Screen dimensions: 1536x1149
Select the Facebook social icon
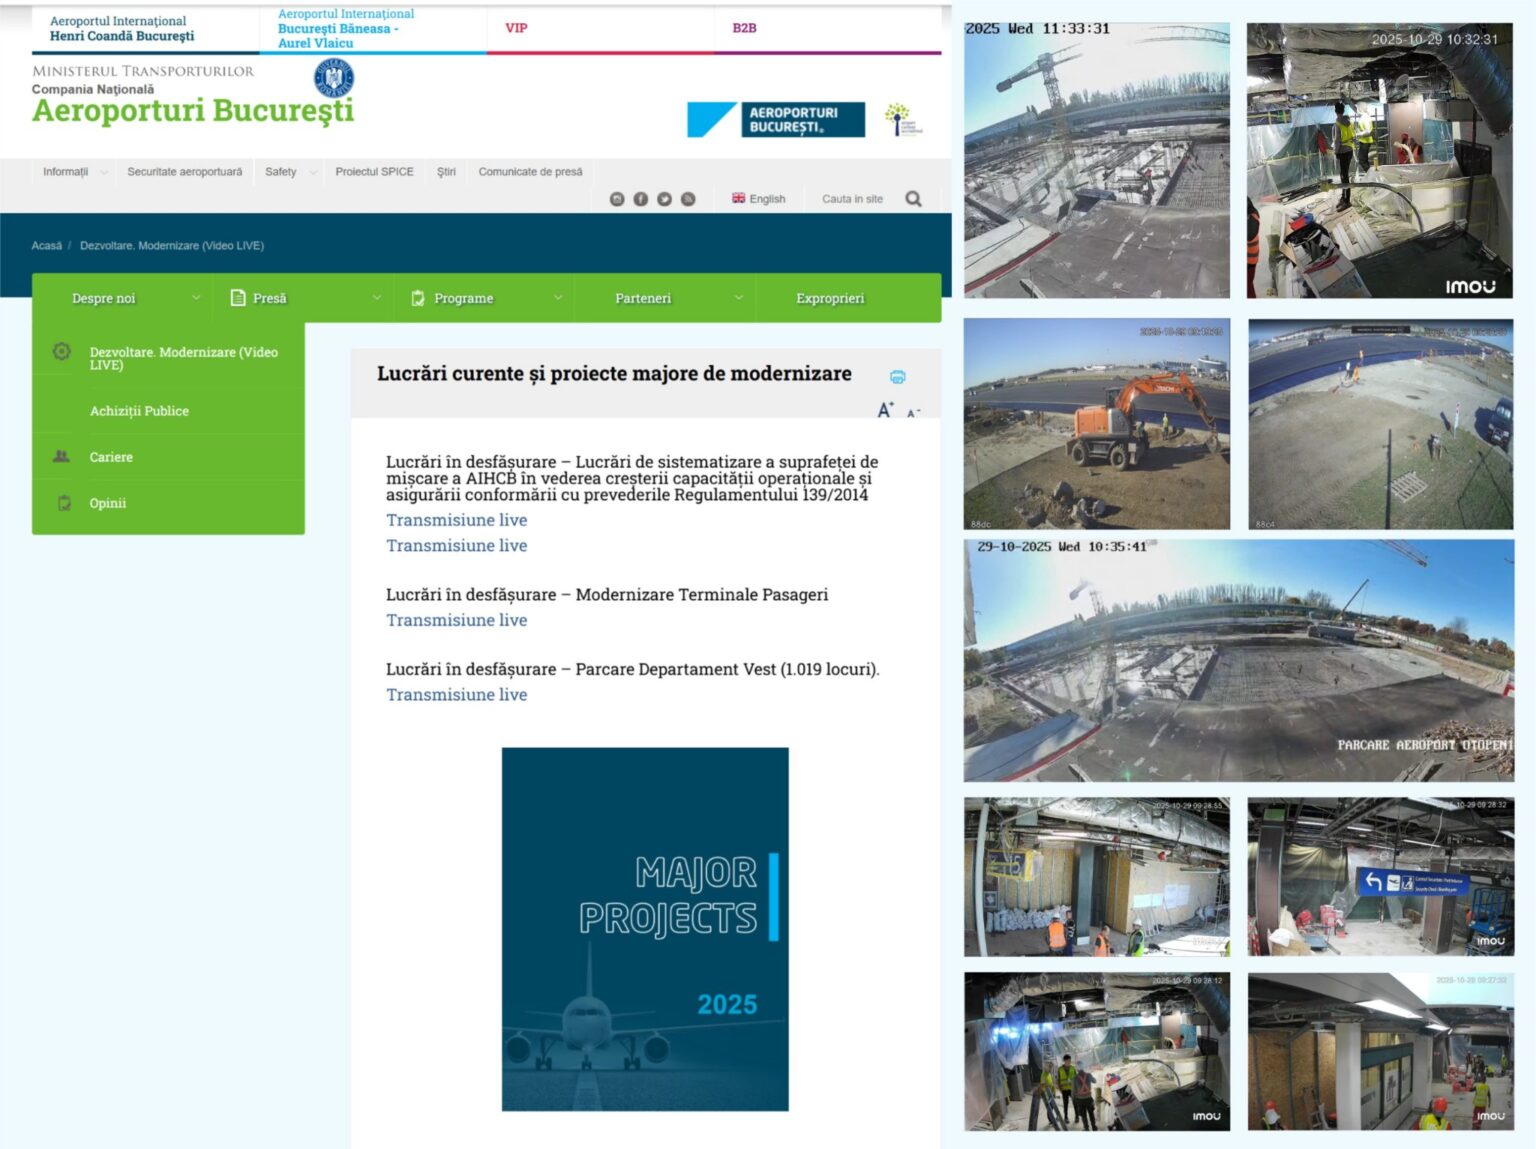coord(640,197)
